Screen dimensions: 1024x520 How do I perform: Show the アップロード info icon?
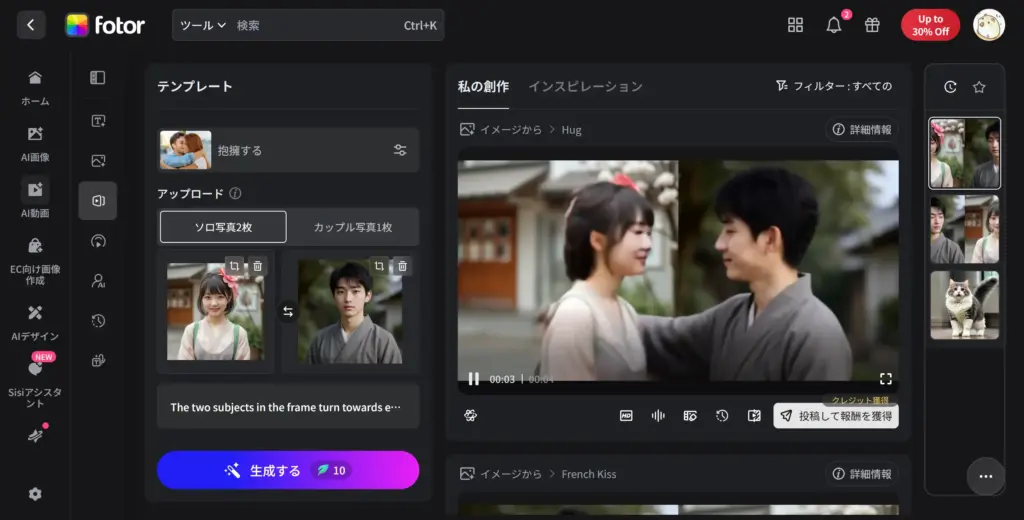coord(235,193)
